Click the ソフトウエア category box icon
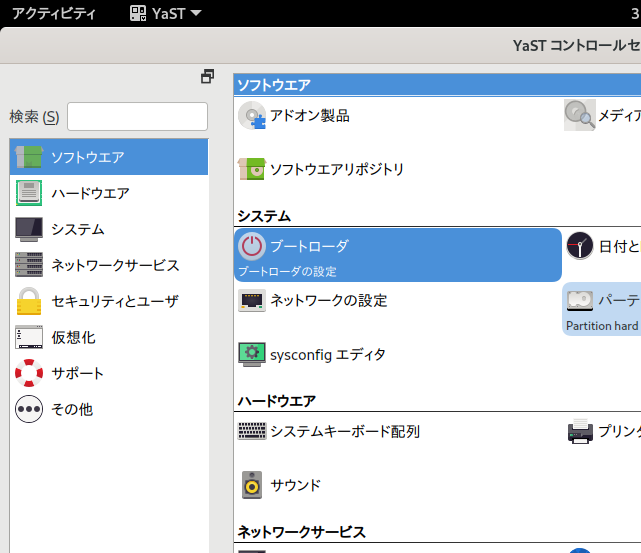This screenshot has width=641, height=553. (29, 157)
